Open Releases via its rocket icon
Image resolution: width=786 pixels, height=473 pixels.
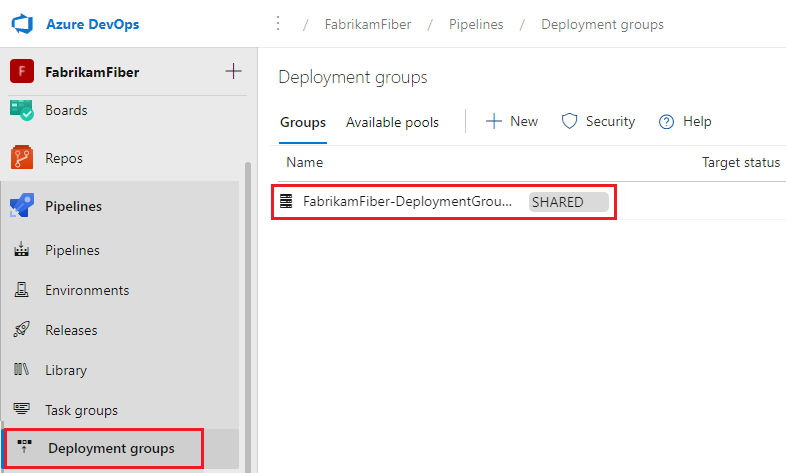click(22, 330)
